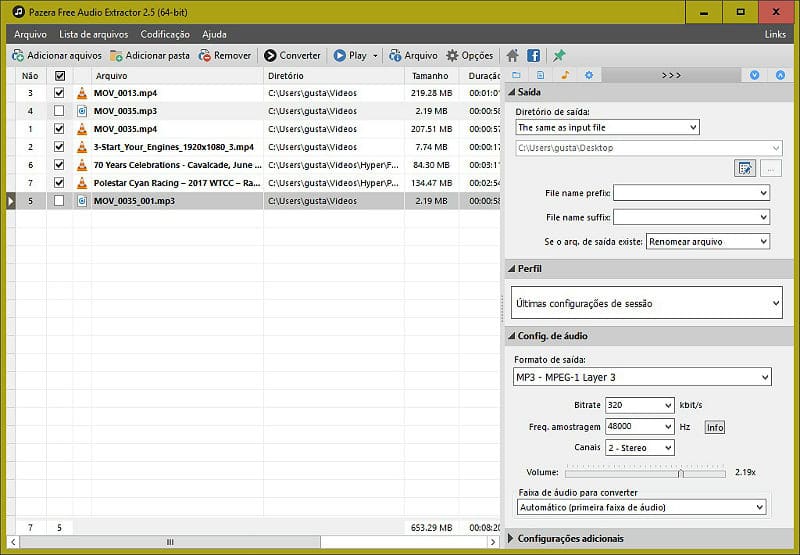The image size is (800, 555).
Task: Collapse the Perfil section header
Action: [512, 269]
